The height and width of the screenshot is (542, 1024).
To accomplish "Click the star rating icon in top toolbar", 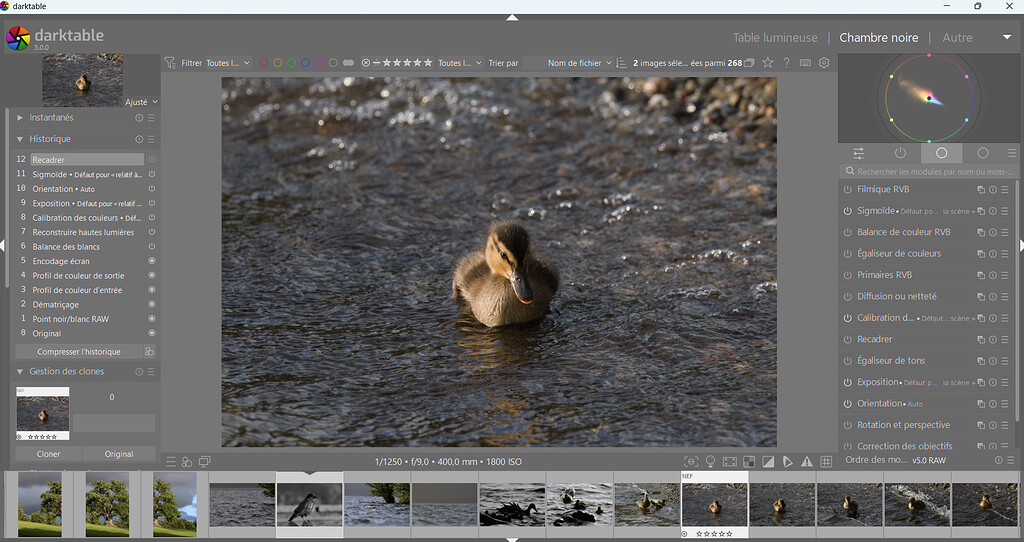I will (767, 63).
